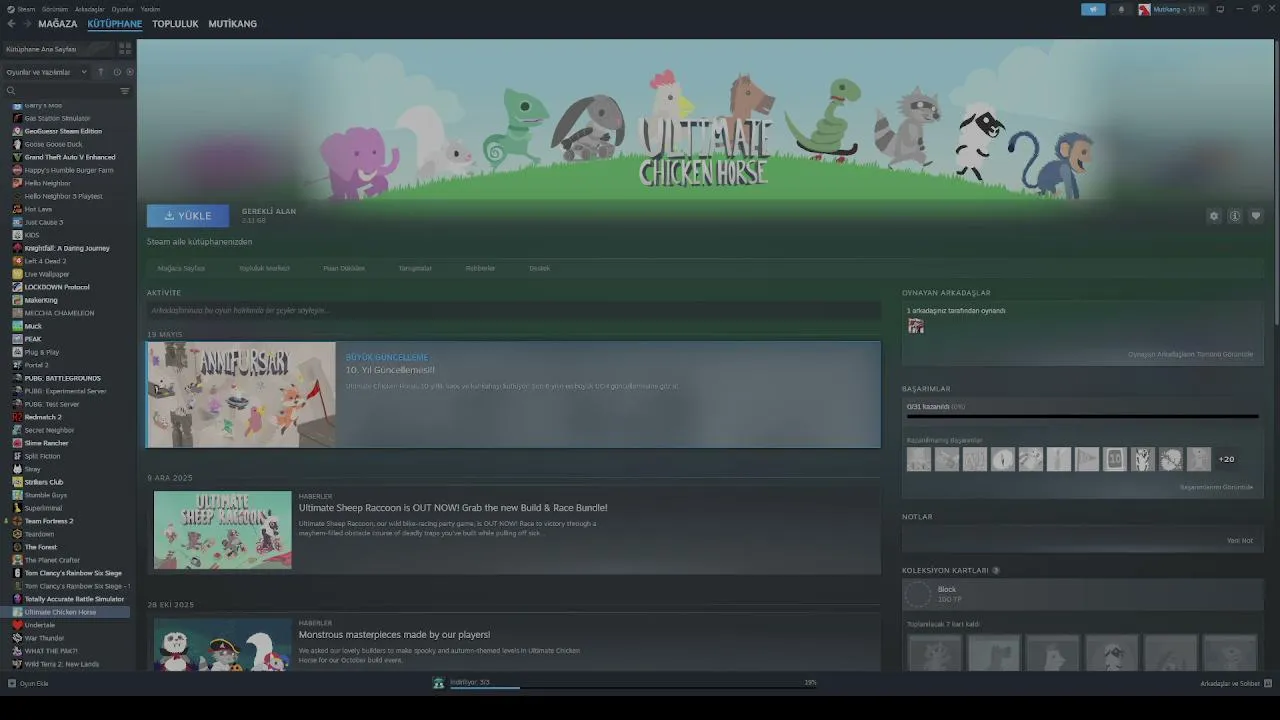Go to the MAĞAZA tab

[x=58, y=24]
